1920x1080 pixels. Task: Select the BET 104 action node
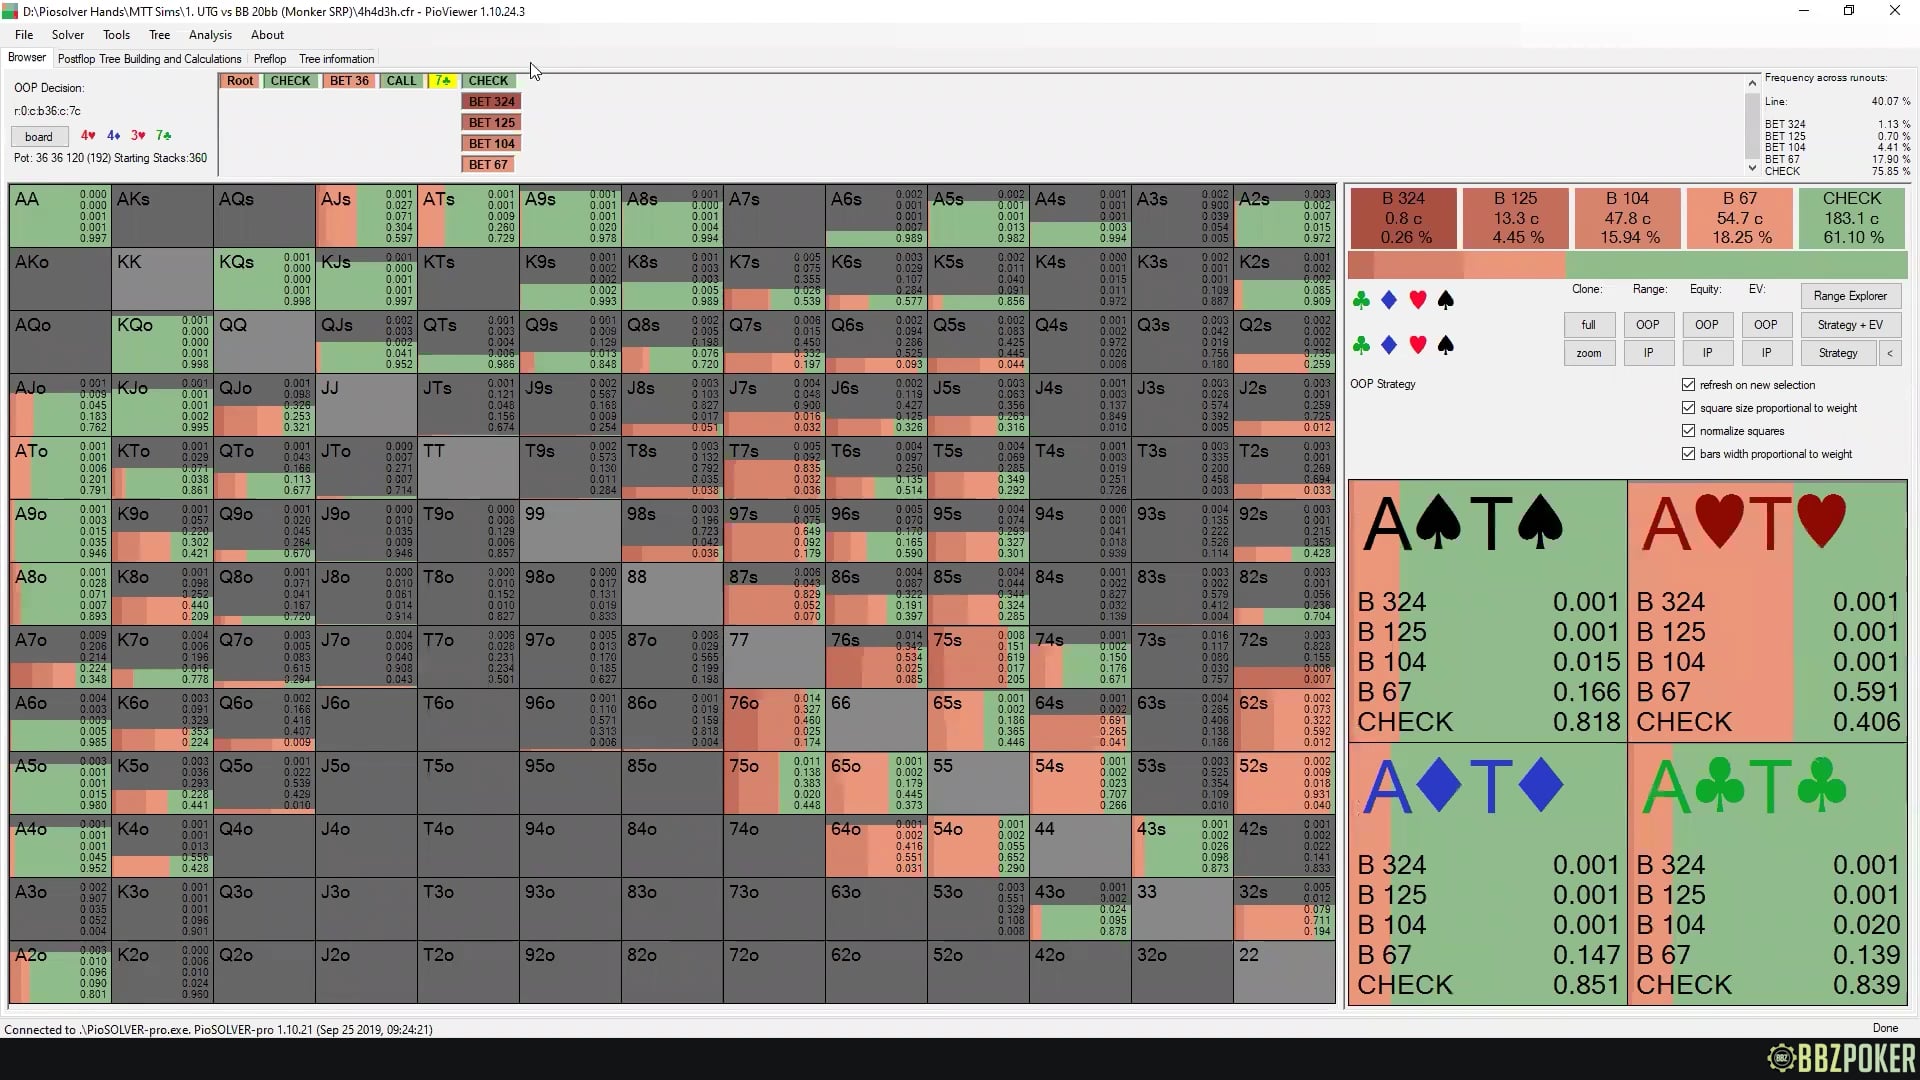(x=491, y=144)
